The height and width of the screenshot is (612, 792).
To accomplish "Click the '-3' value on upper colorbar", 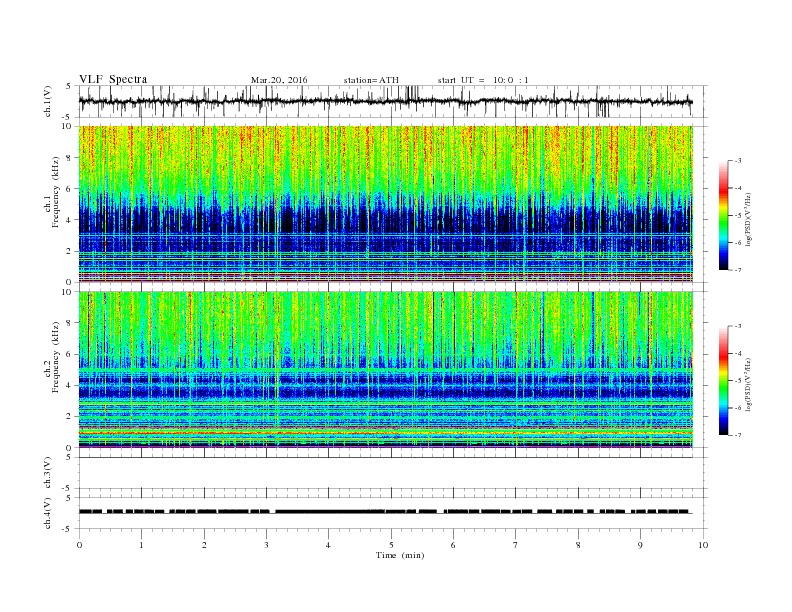I will coord(738,161).
